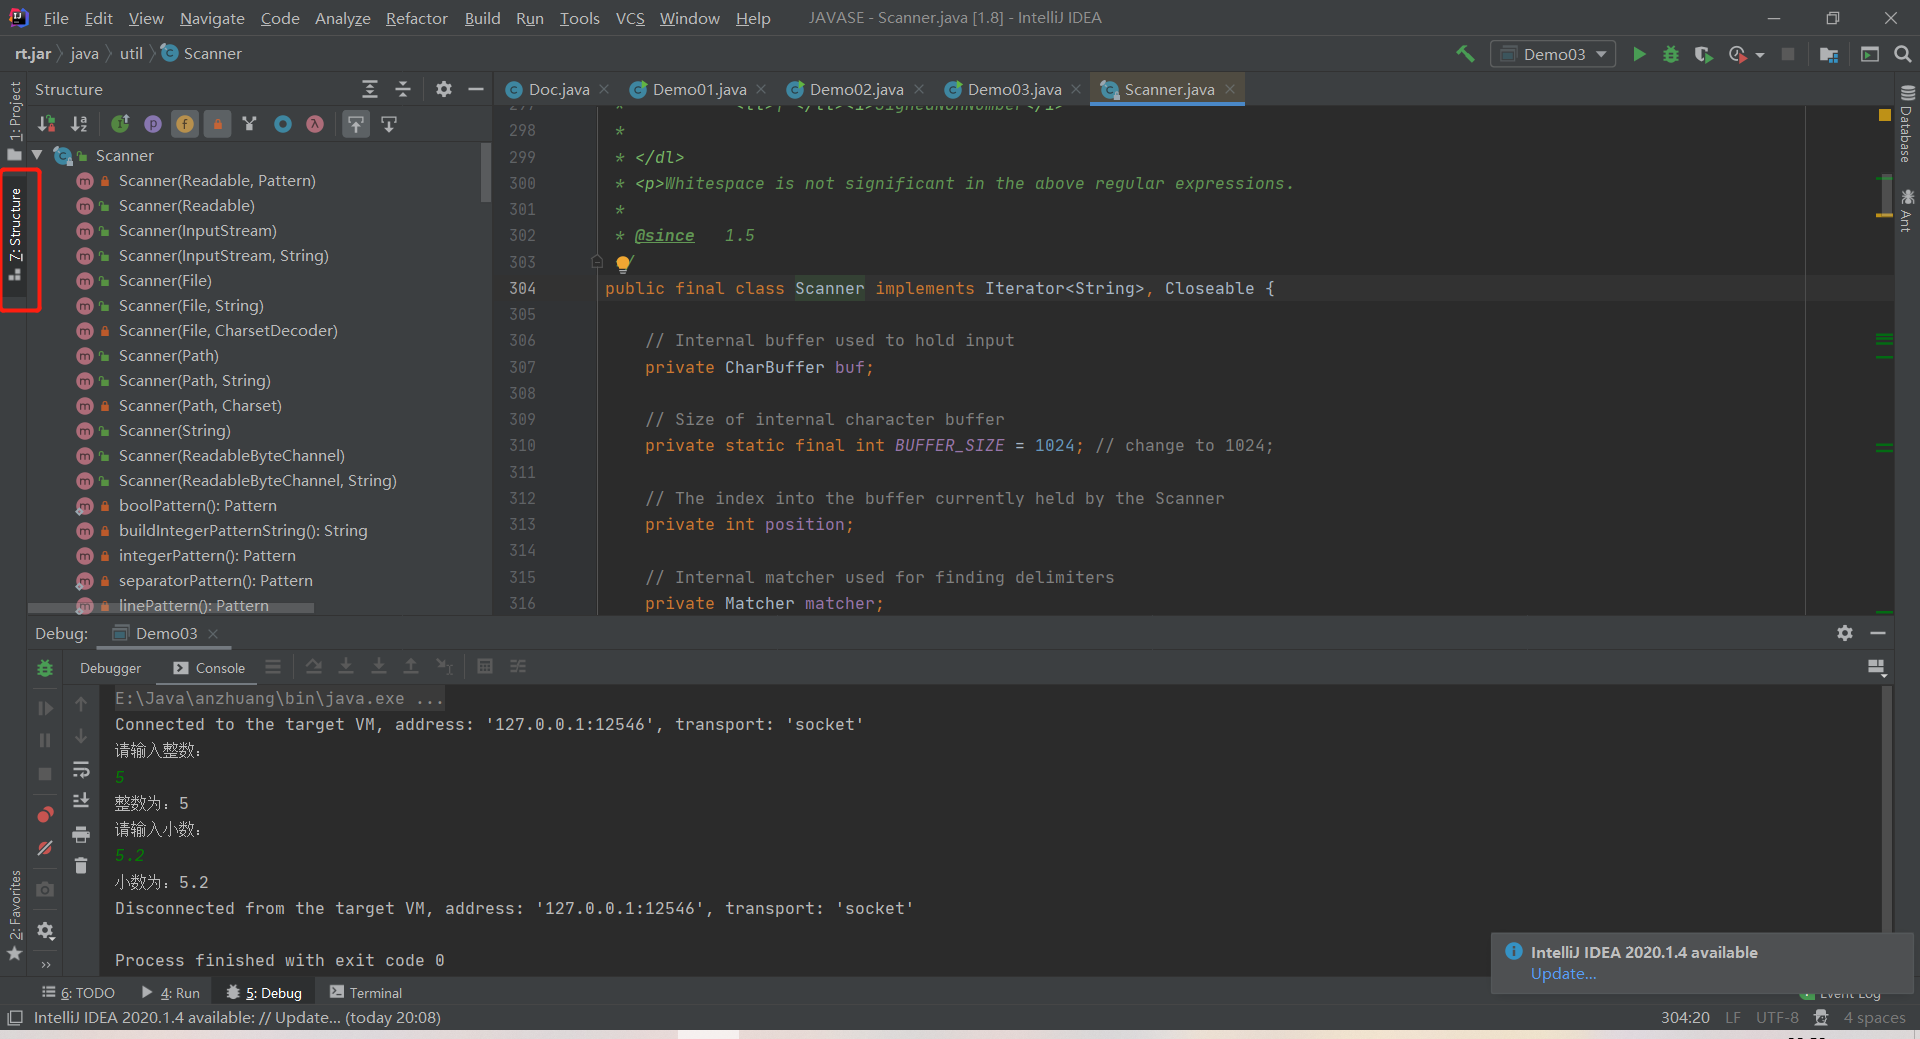Open the VCS menu
Screen dimensions: 1920x1039
pos(630,18)
